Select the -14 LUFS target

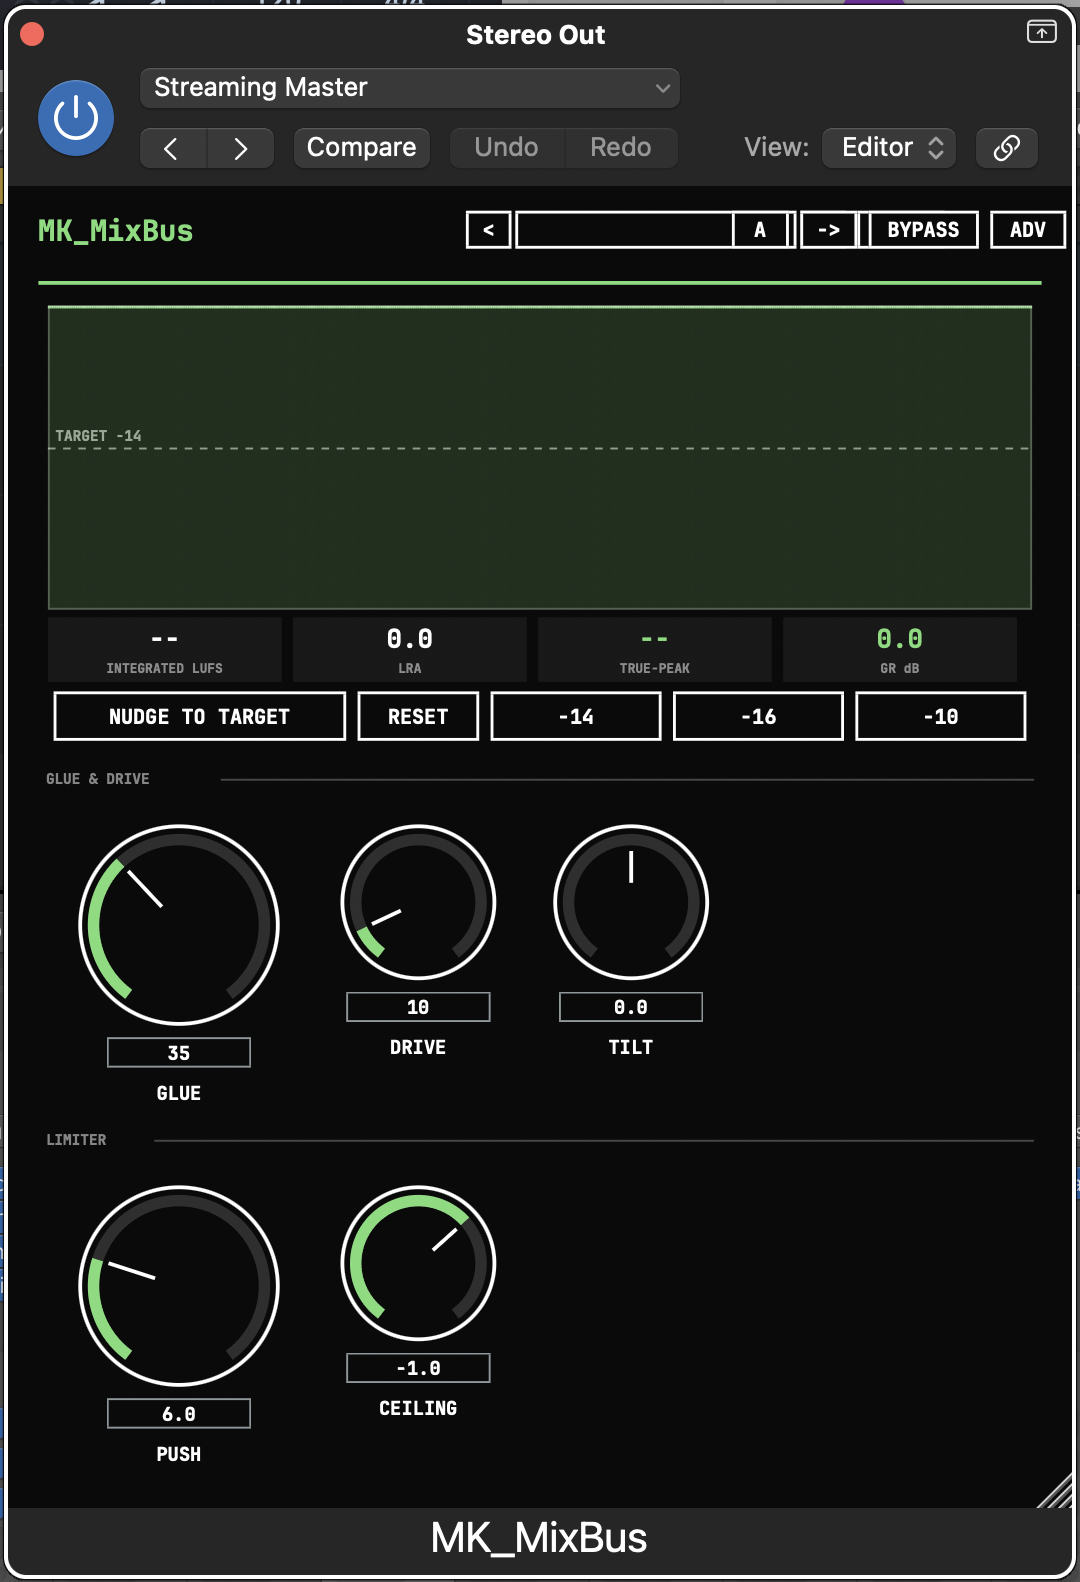(576, 716)
